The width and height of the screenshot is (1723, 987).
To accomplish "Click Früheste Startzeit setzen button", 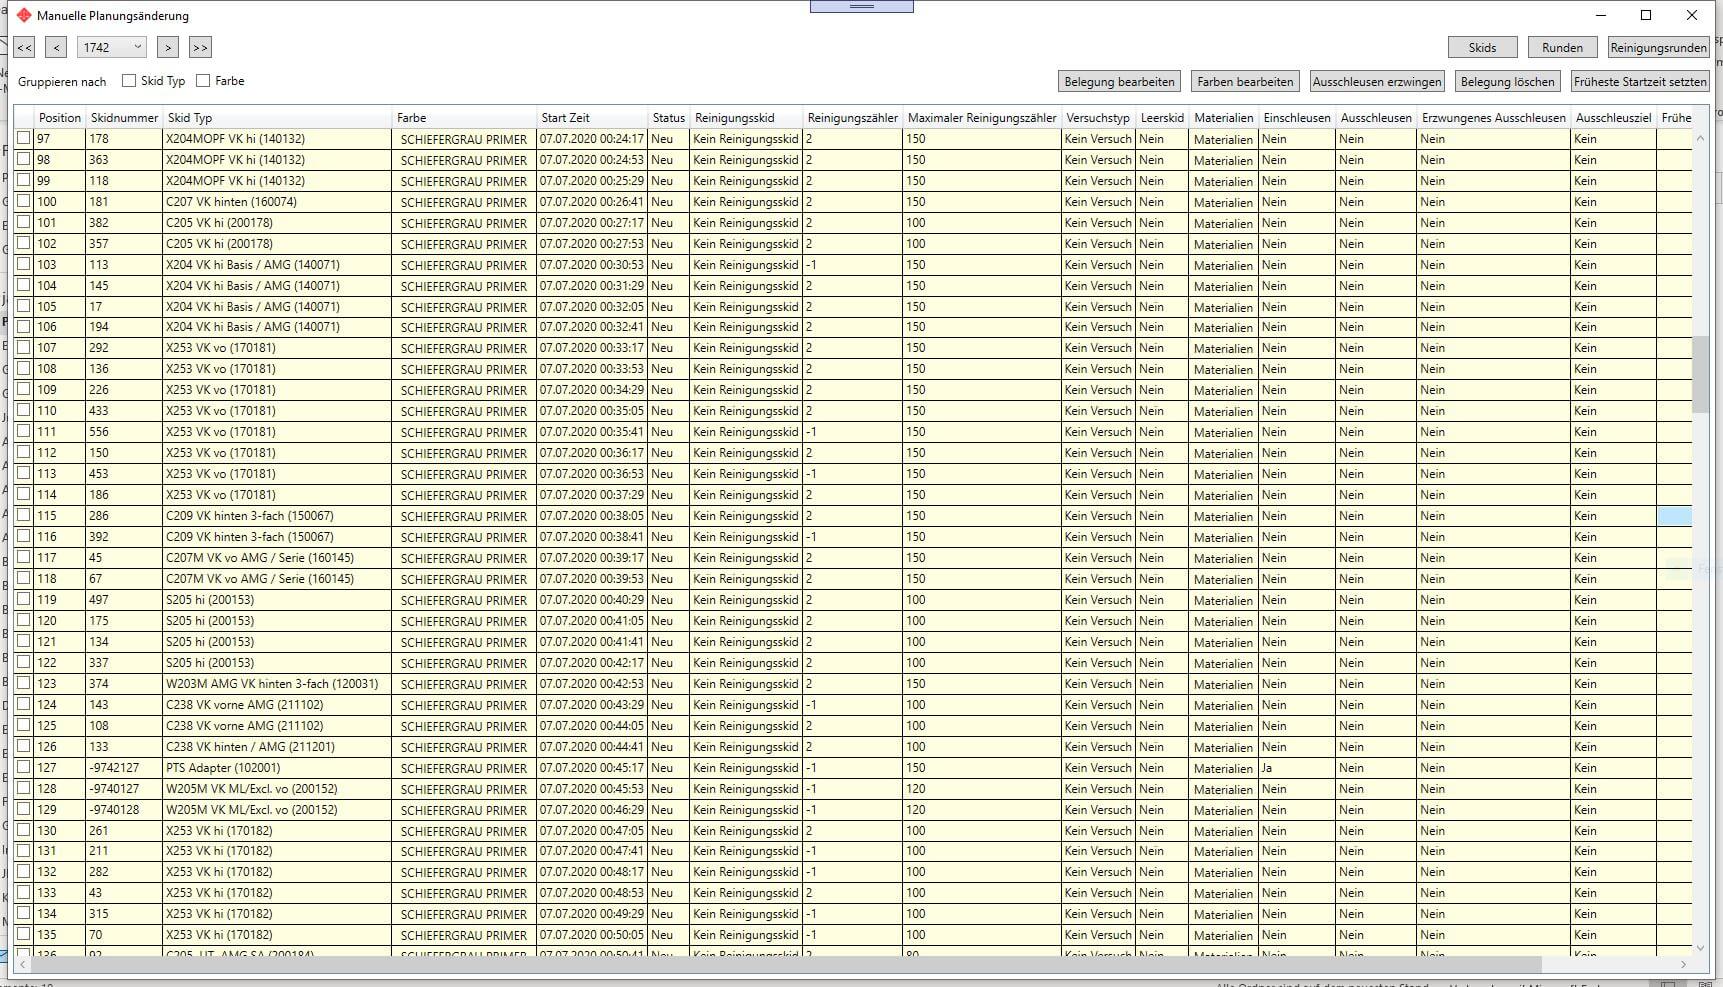I will (x=1640, y=81).
